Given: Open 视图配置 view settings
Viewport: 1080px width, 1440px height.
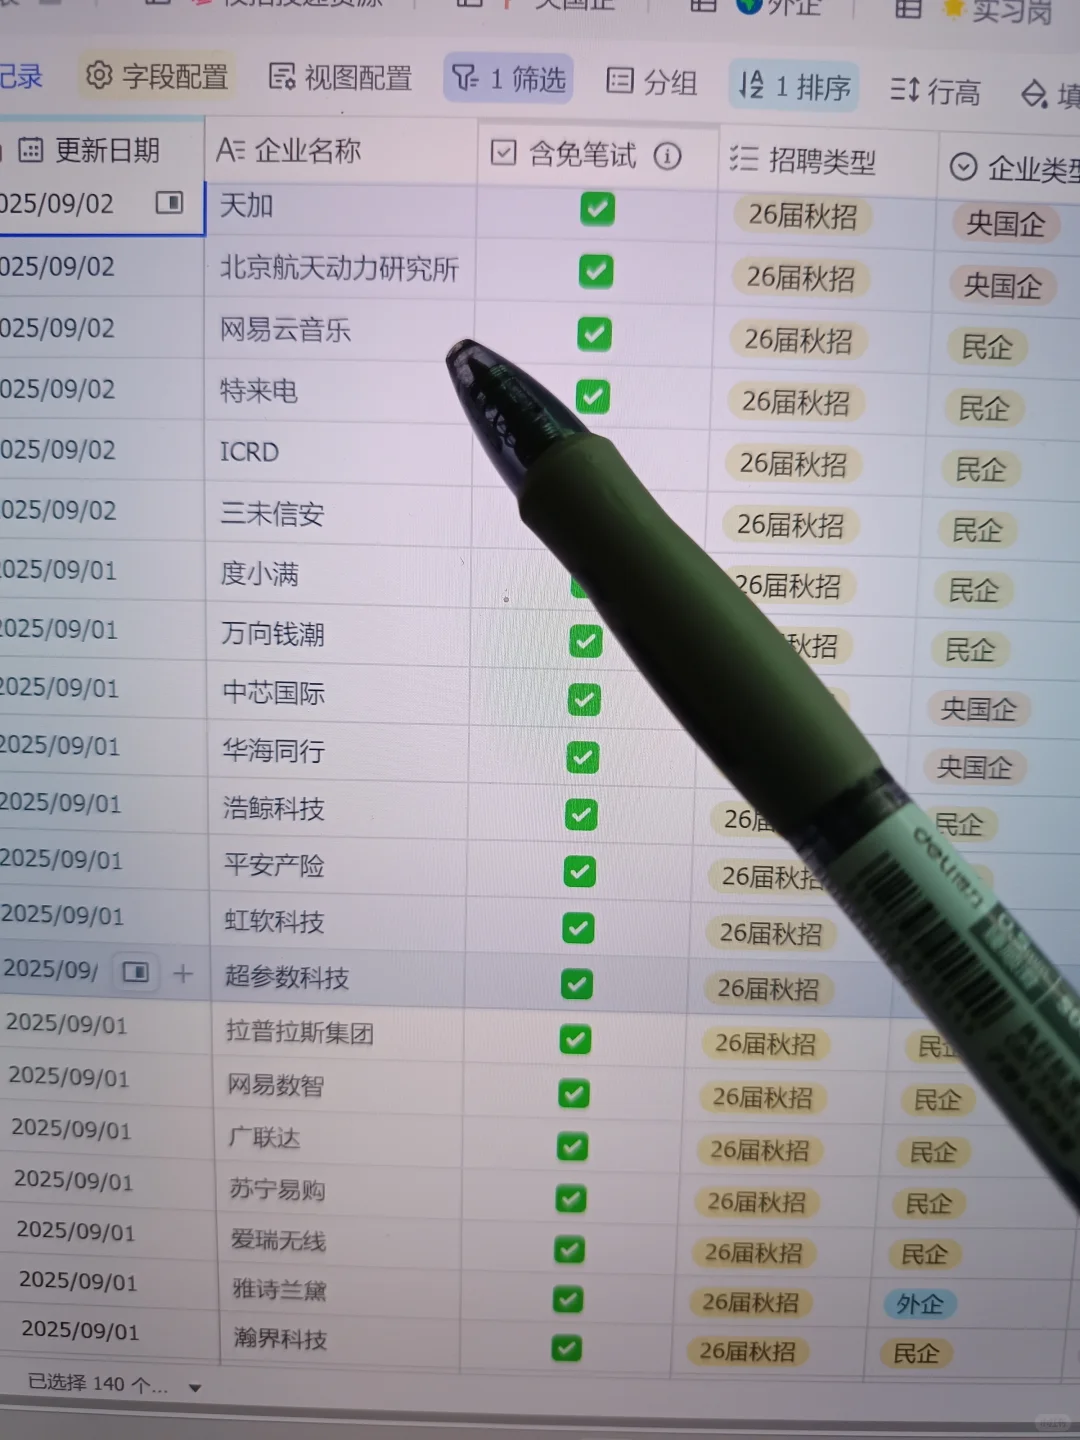Looking at the screenshot, I should 340,78.
